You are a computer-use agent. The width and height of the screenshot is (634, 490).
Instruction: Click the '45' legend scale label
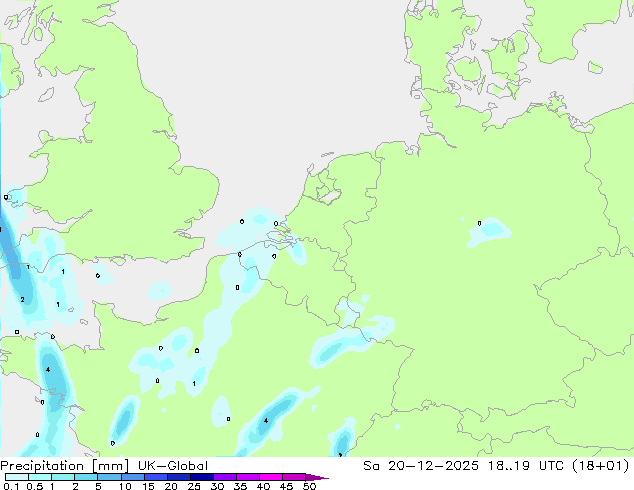pos(286,486)
